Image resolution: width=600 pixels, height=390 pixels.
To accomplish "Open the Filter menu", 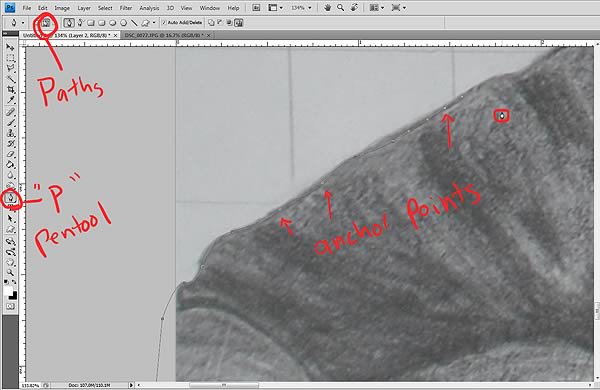I will [126, 8].
